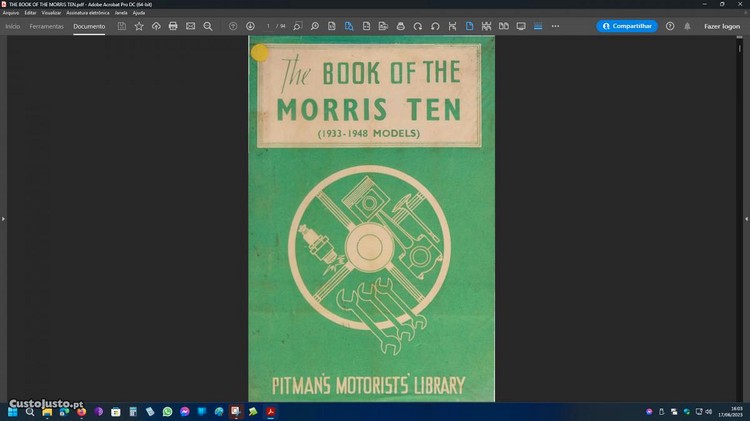Click the Save file icon
This screenshot has height=421, width=750.
click(x=122, y=26)
